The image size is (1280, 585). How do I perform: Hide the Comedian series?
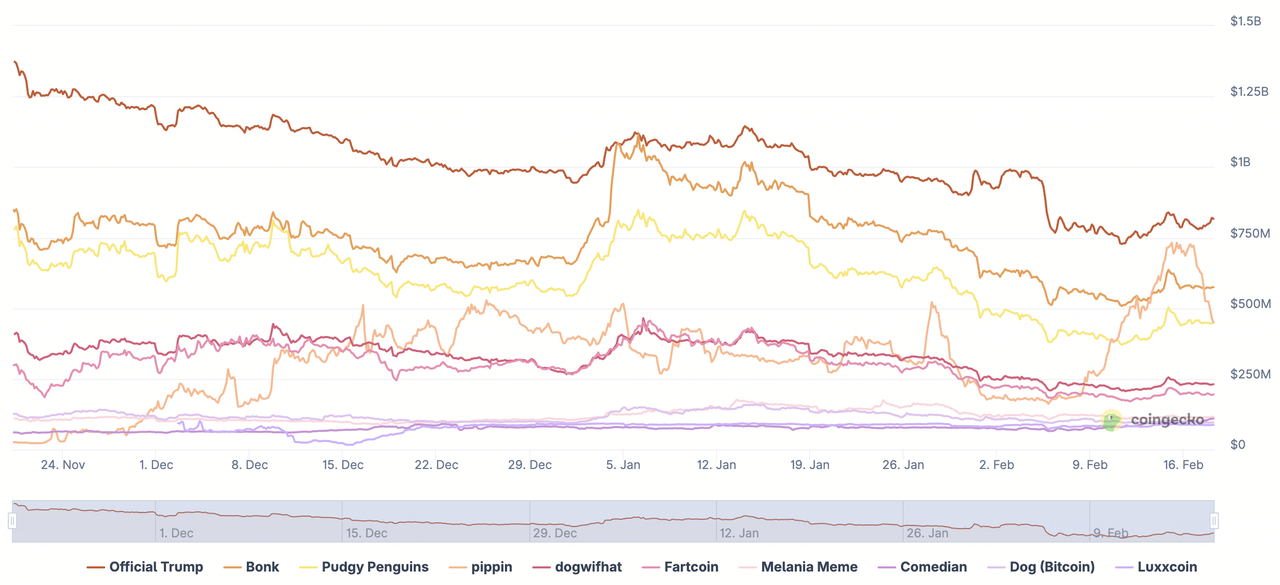pos(933,567)
